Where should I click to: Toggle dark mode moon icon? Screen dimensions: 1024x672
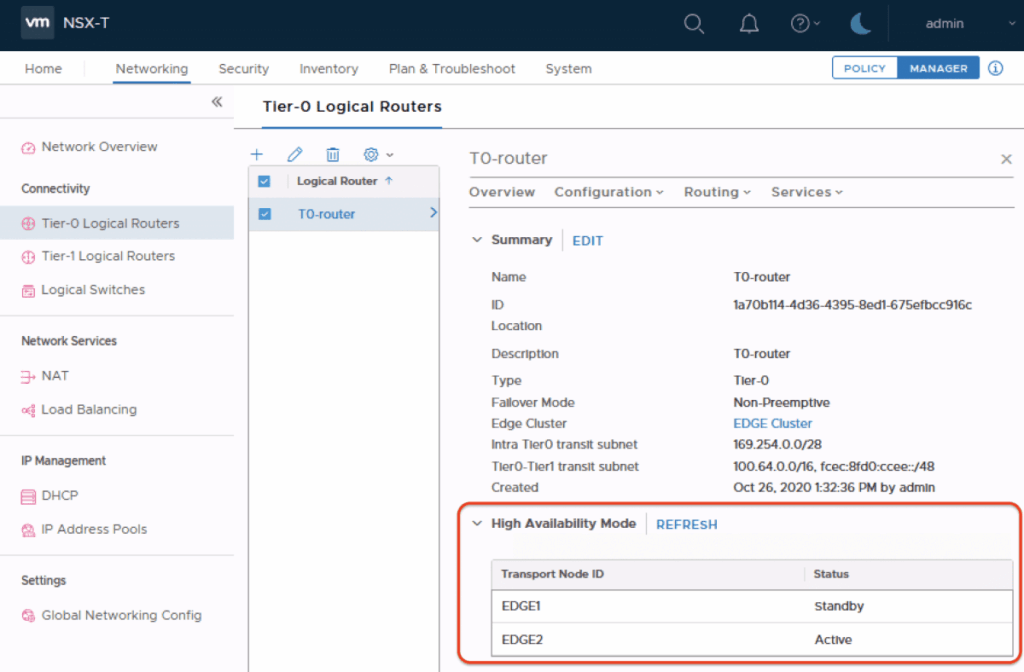coord(861,24)
